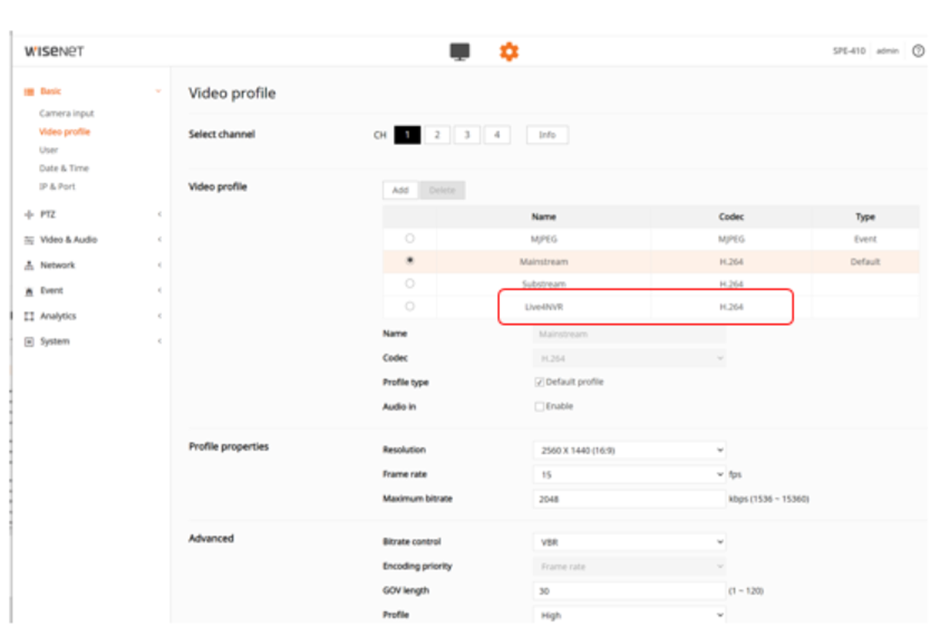The height and width of the screenshot is (637, 940).
Task: Click the PTZ icon in sidebar
Action: click(x=29, y=214)
